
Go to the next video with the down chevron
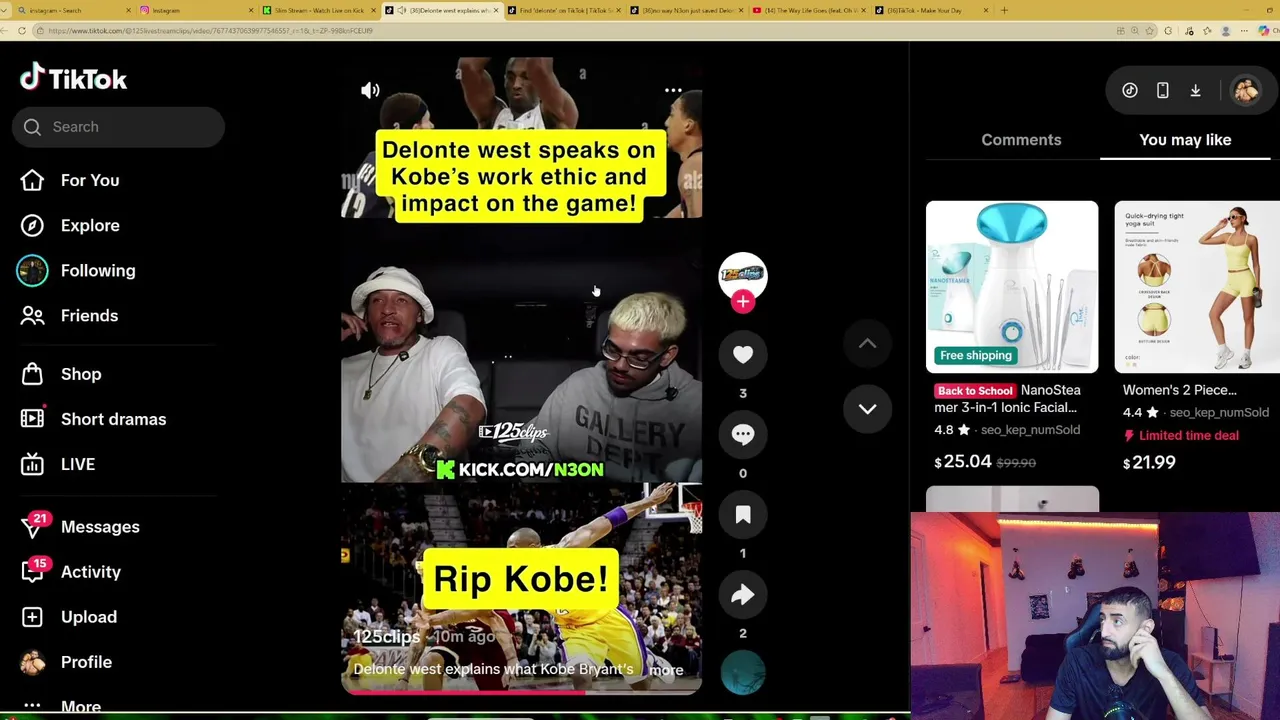(x=867, y=409)
